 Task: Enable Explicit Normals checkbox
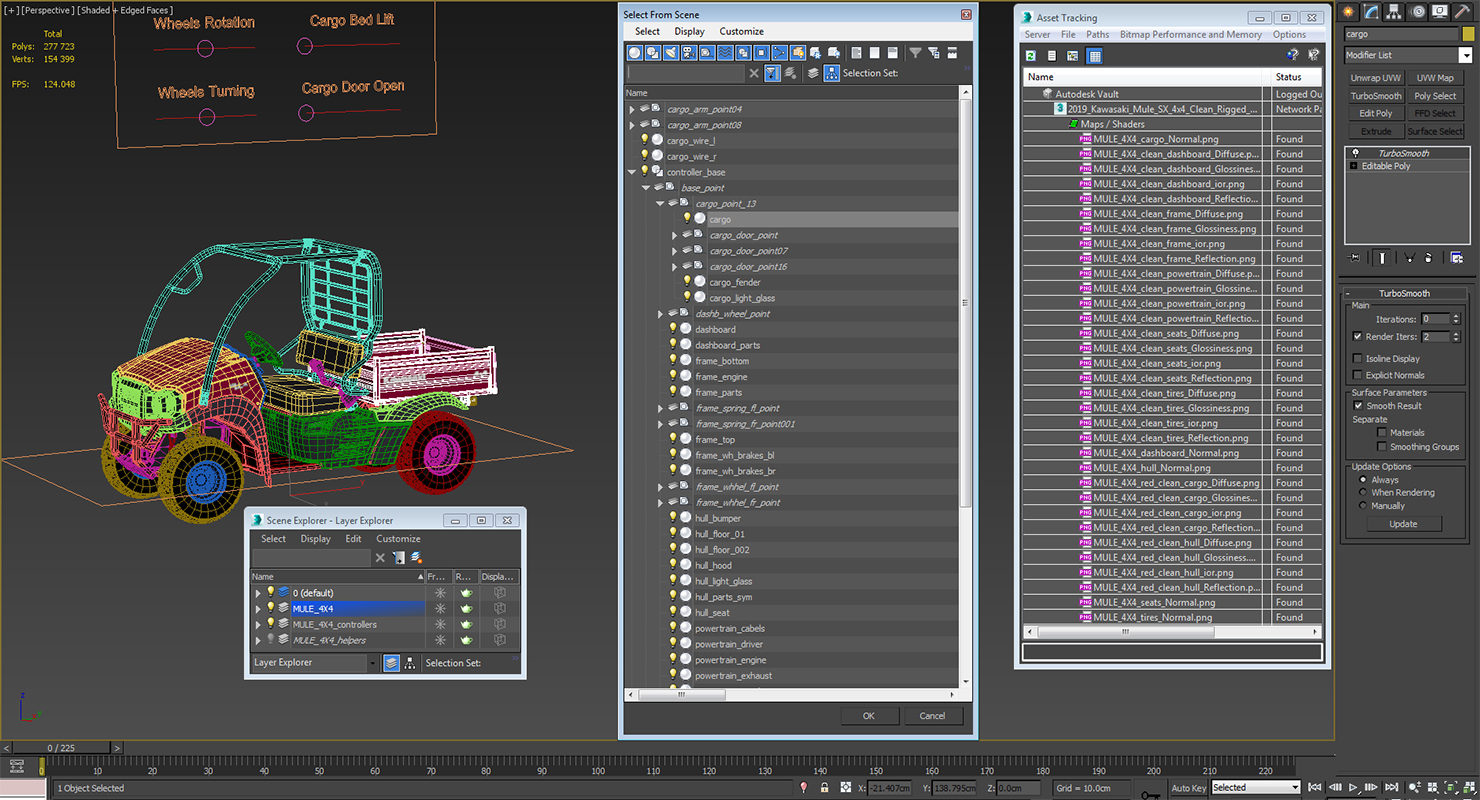point(1357,375)
